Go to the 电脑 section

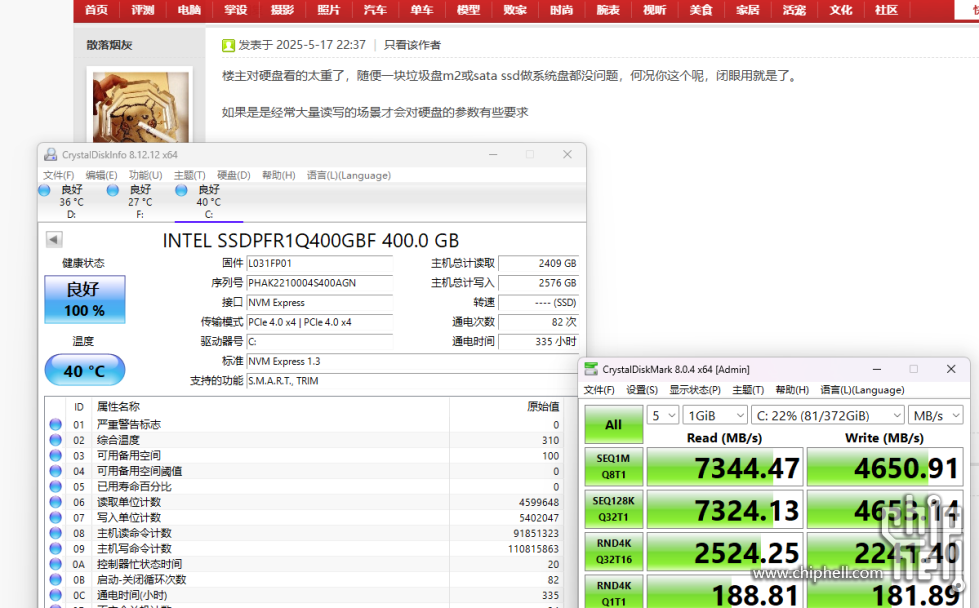click(x=189, y=10)
